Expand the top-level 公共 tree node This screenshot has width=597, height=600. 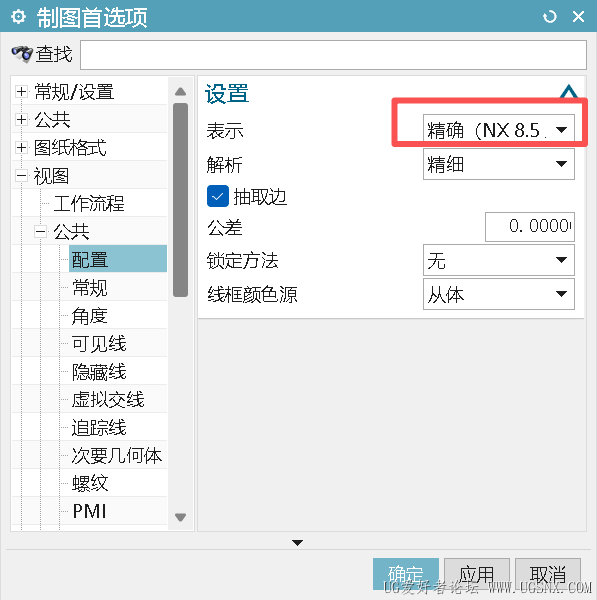(x=21, y=119)
